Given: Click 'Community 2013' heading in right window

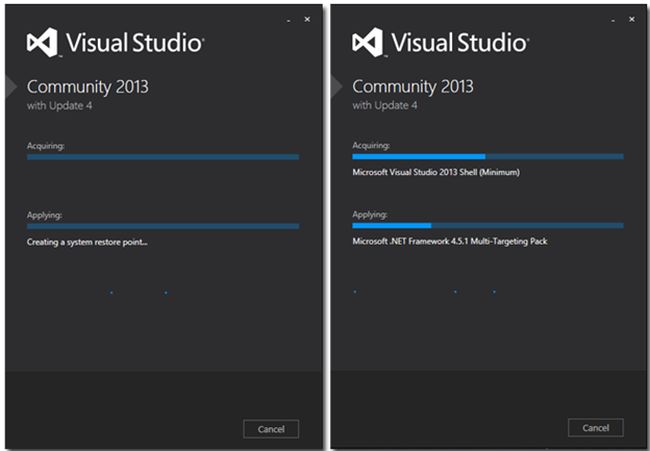Looking at the screenshot, I should coord(412,87).
